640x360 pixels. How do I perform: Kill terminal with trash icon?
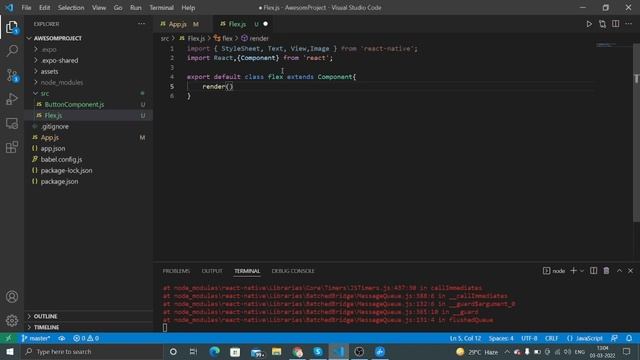coord(607,271)
